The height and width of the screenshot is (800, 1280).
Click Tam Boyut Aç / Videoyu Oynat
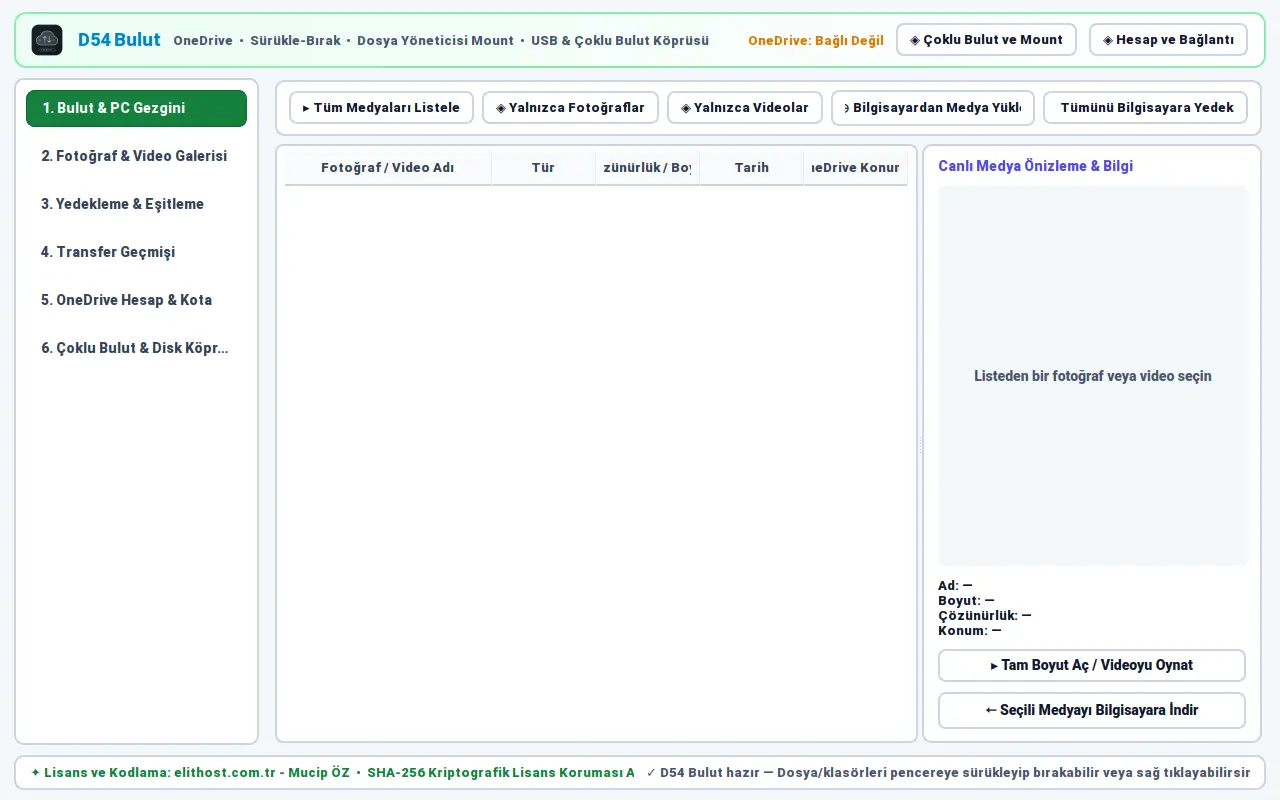click(x=1092, y=665)
